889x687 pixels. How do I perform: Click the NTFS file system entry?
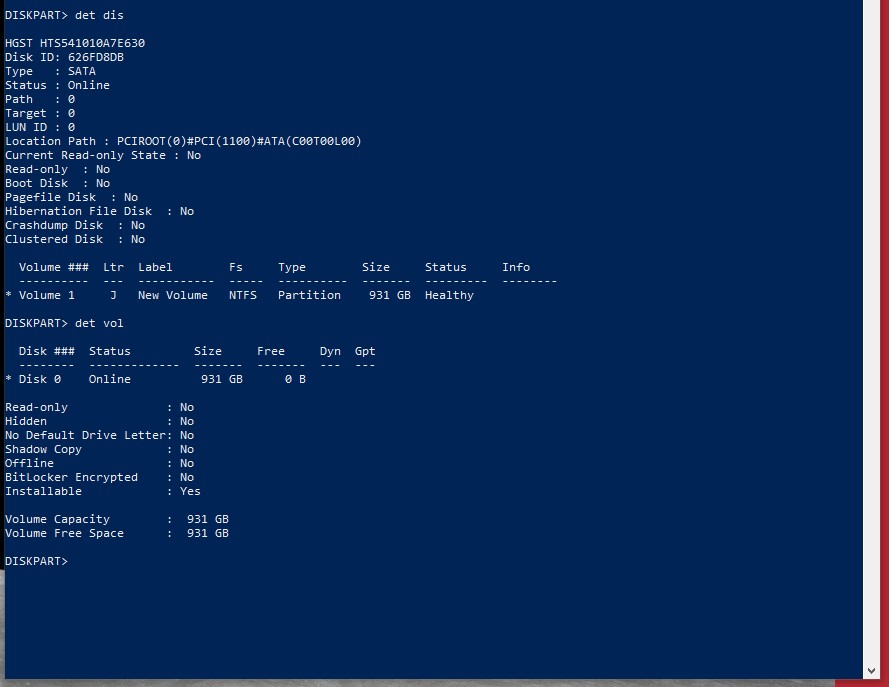click(x=243, y=295)
